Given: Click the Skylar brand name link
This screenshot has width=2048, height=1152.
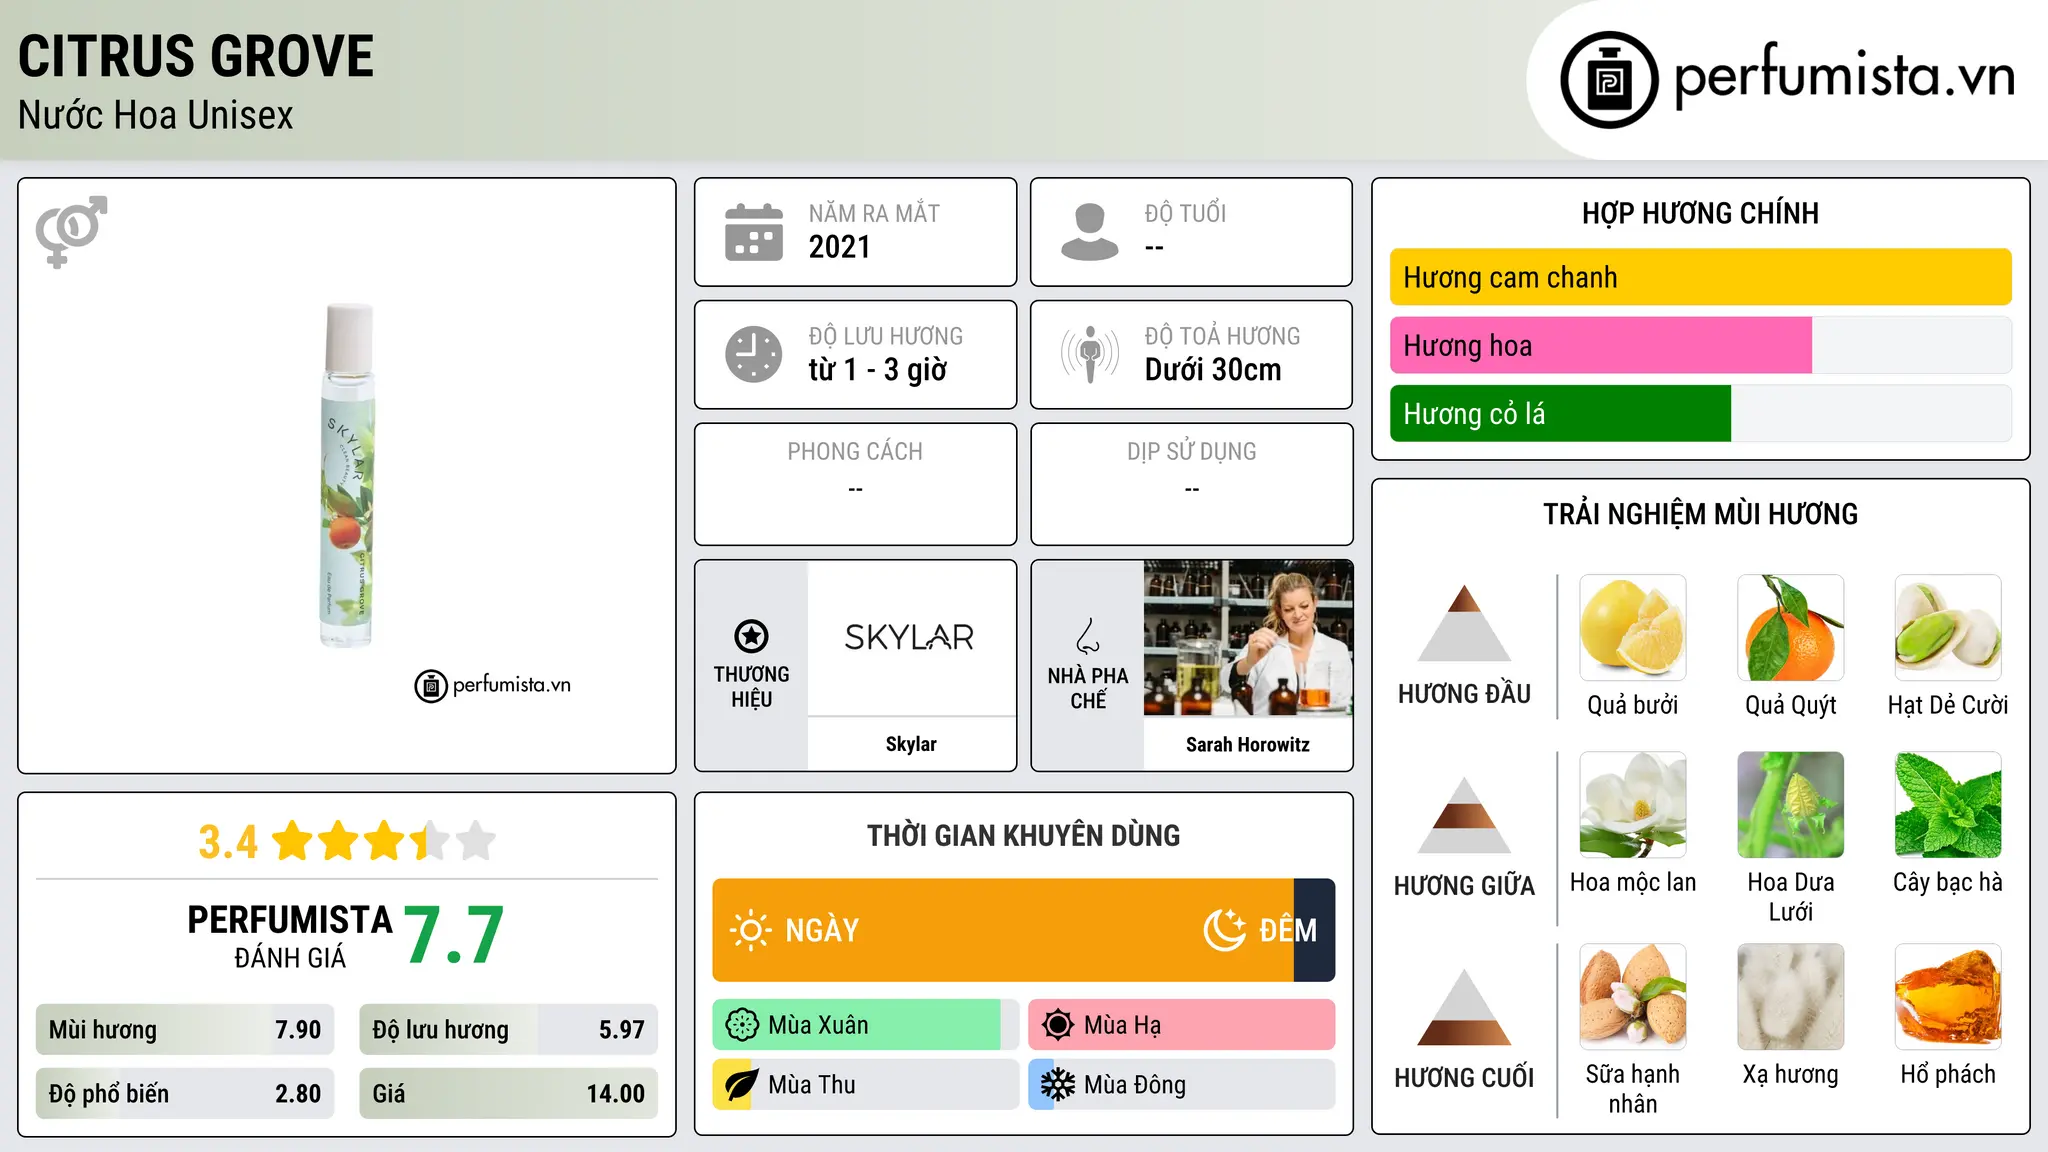Looking at the screenshot, I should 911,744.
